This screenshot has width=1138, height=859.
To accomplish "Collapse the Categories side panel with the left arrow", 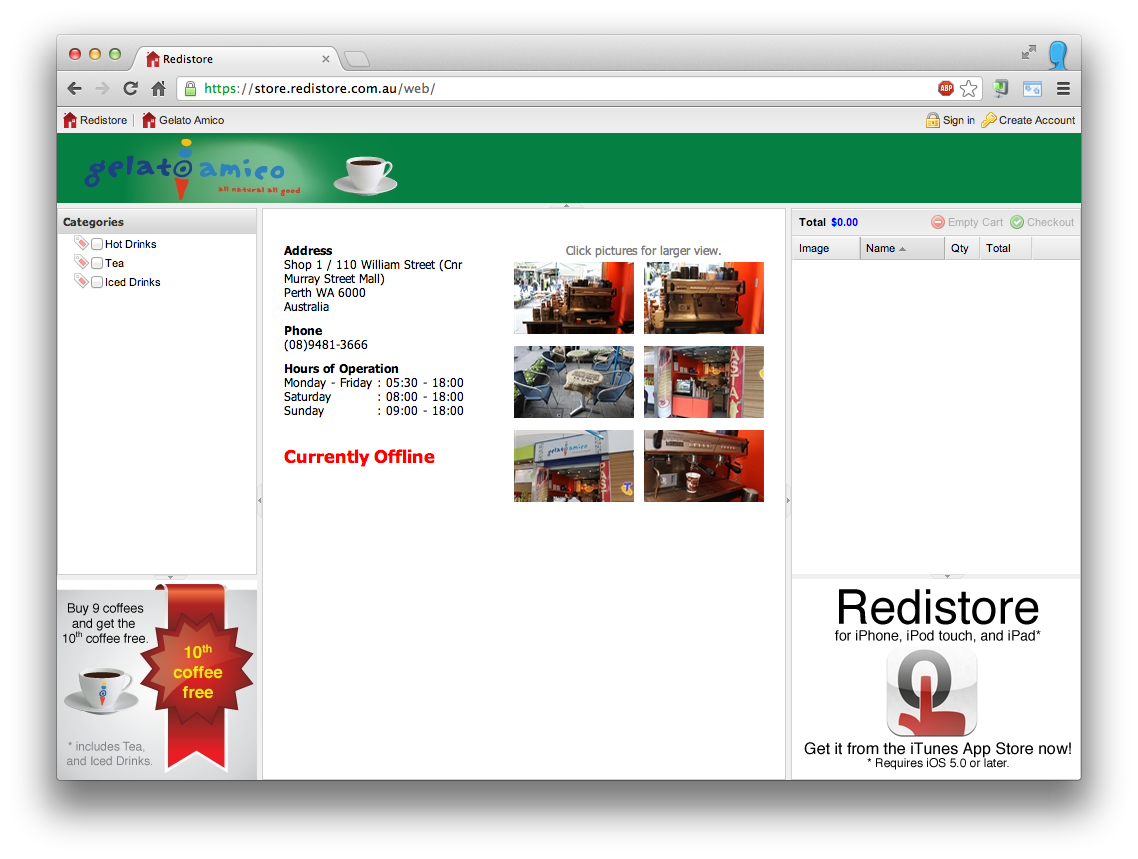I will point(260,500).
